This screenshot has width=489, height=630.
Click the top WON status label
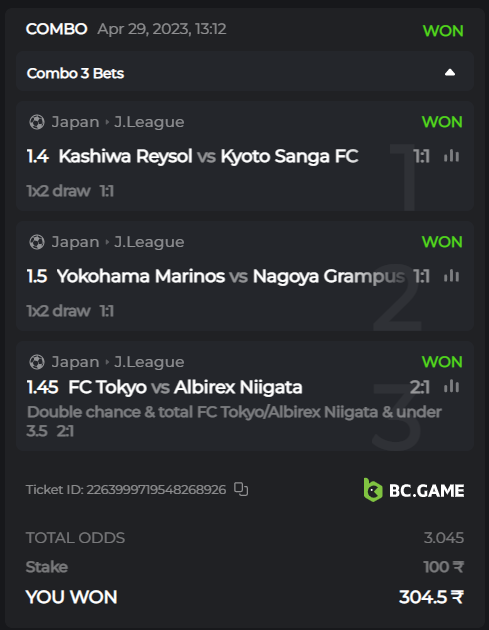pyautogui.click(x=443, y=31)
